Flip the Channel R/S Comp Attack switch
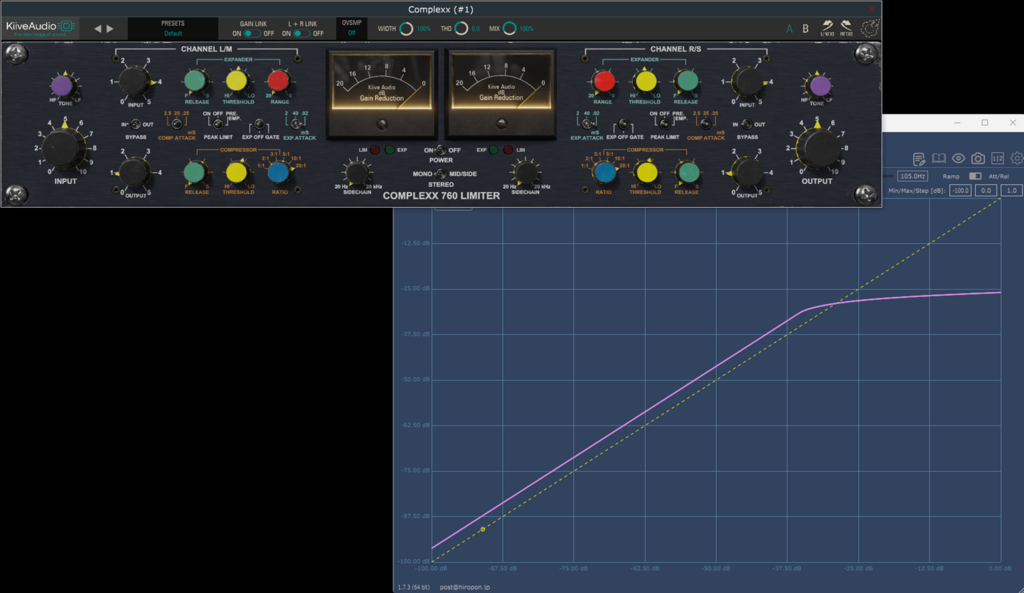1024x593 pixels. [705, 124]
